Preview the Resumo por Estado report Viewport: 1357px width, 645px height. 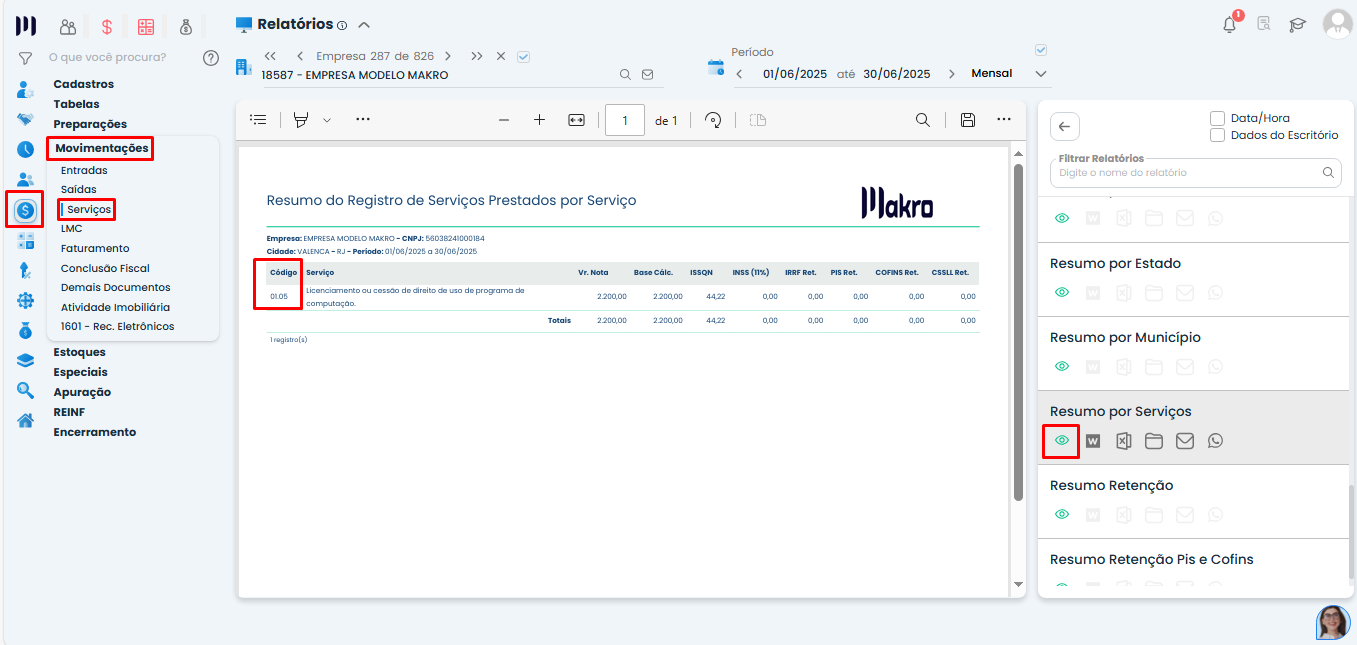[1062, 292]
